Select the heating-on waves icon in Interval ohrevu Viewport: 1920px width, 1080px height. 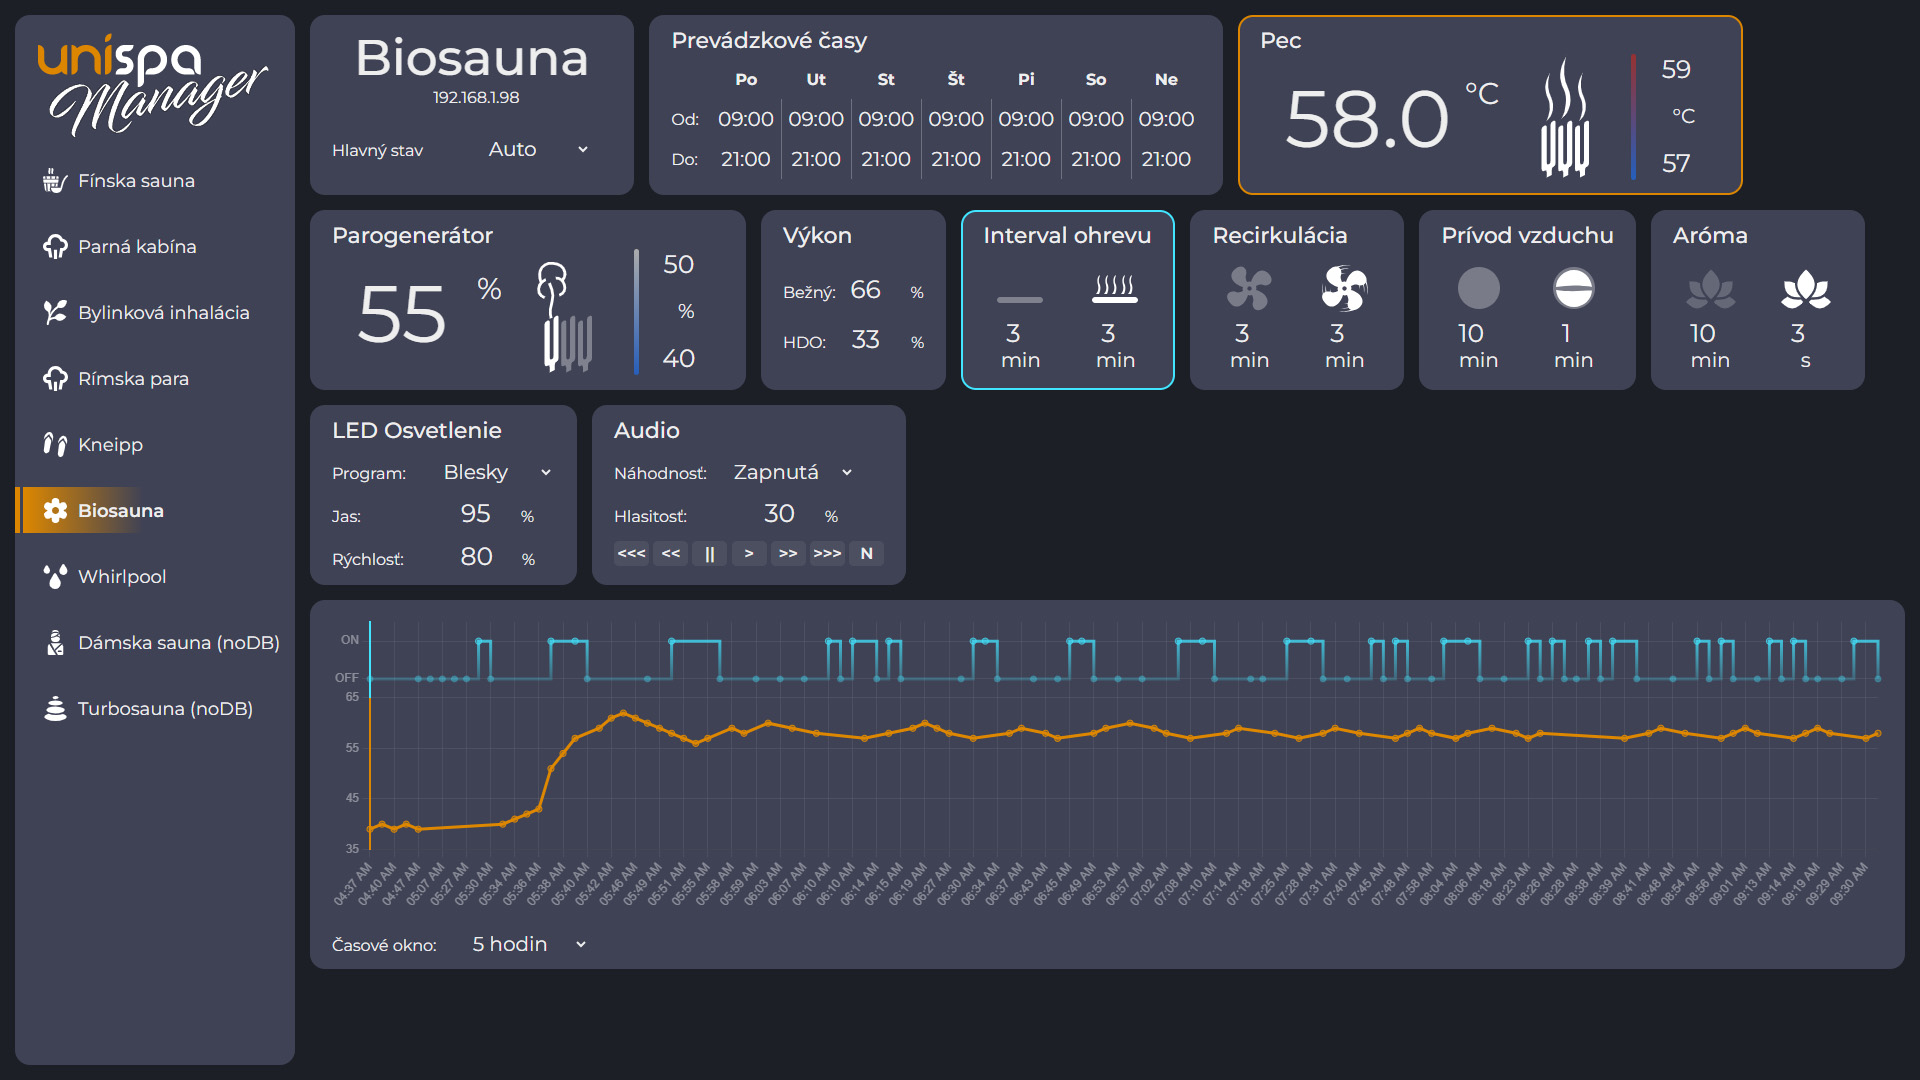point(1115,289)
